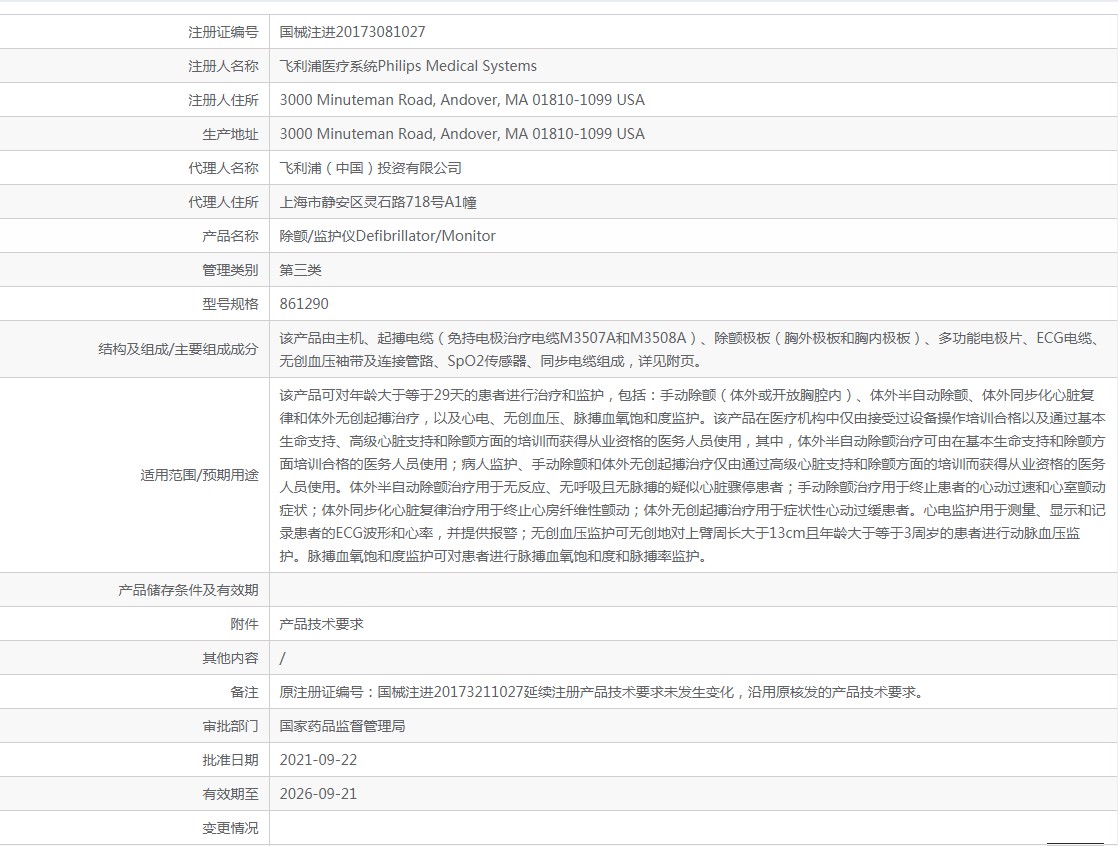
Task: Select management class value 第三类
Action: (300, 270)
